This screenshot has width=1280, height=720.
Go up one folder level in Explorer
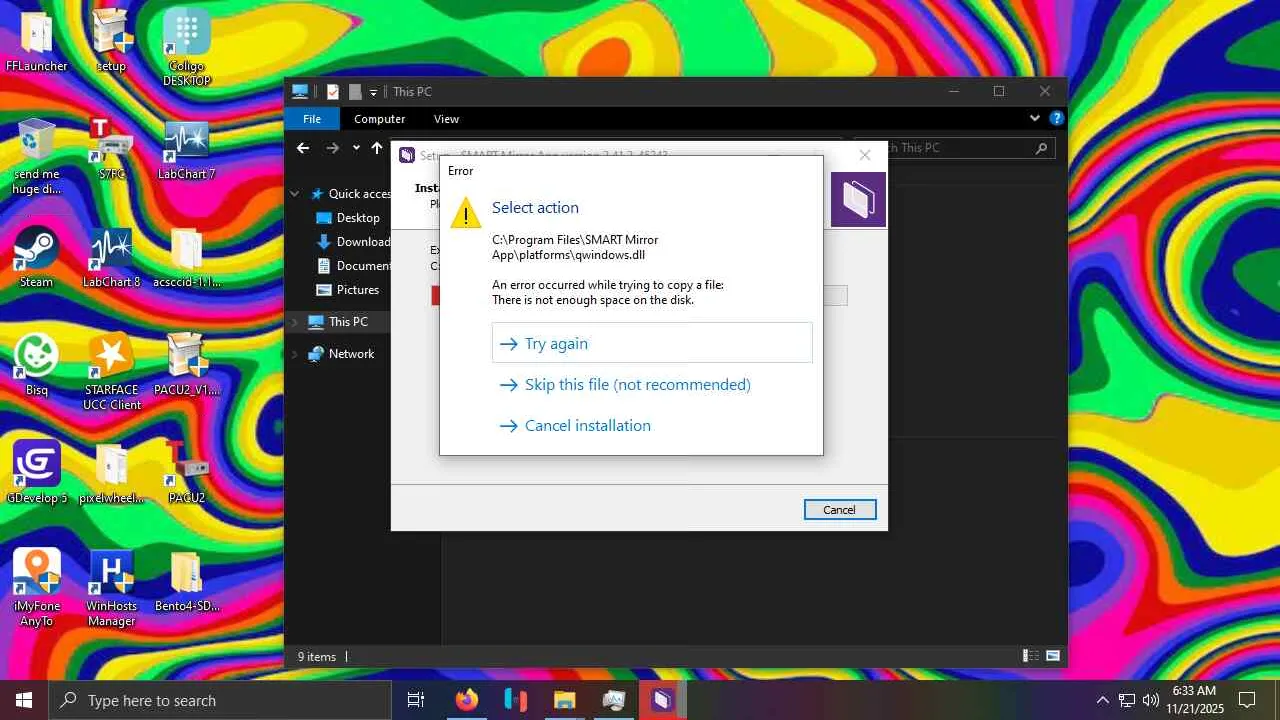[x=377, y=148]
